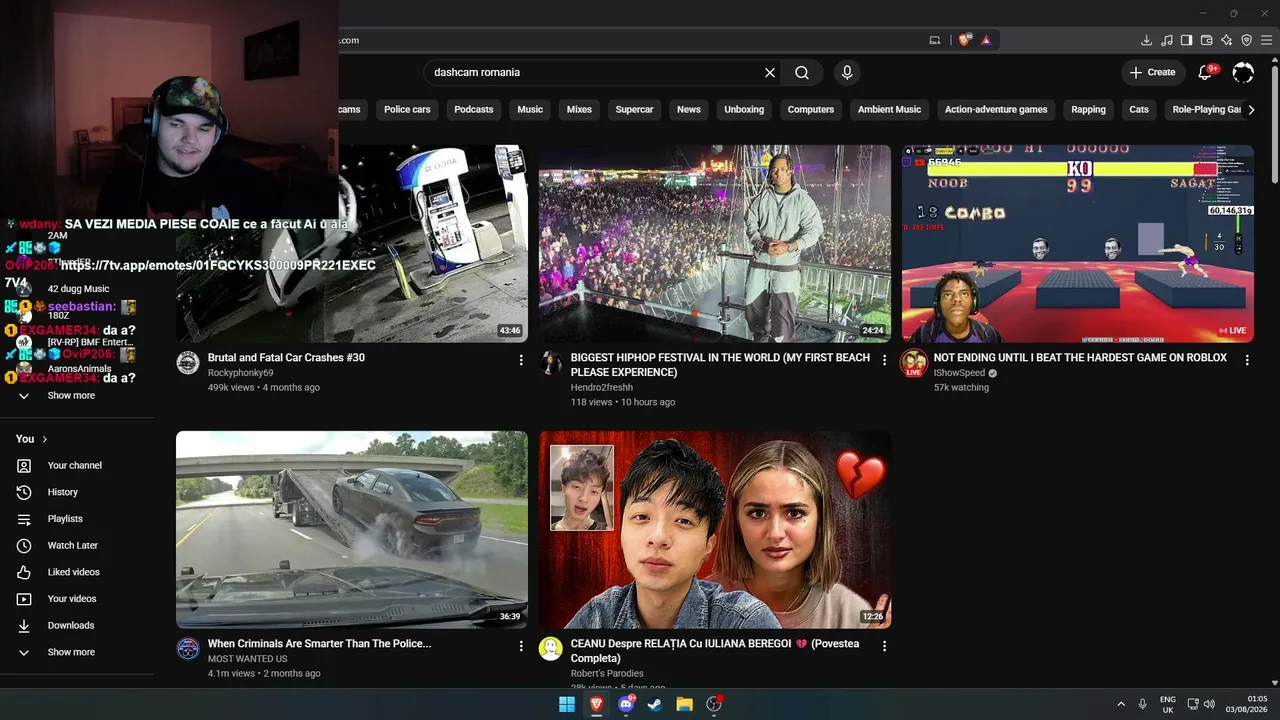
Task: Click the screen-cast icon in address bar
Action: (x=935, y=40)
